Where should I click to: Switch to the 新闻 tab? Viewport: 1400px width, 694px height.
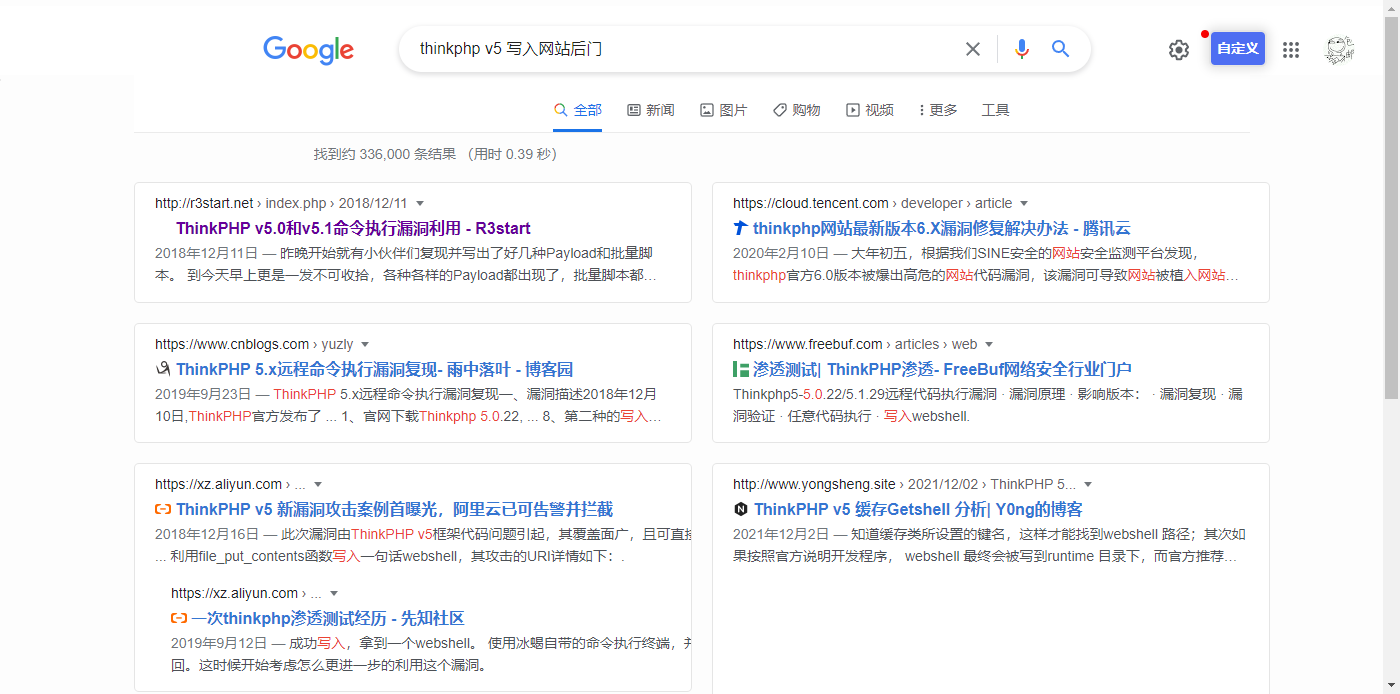tap(651, 110)
